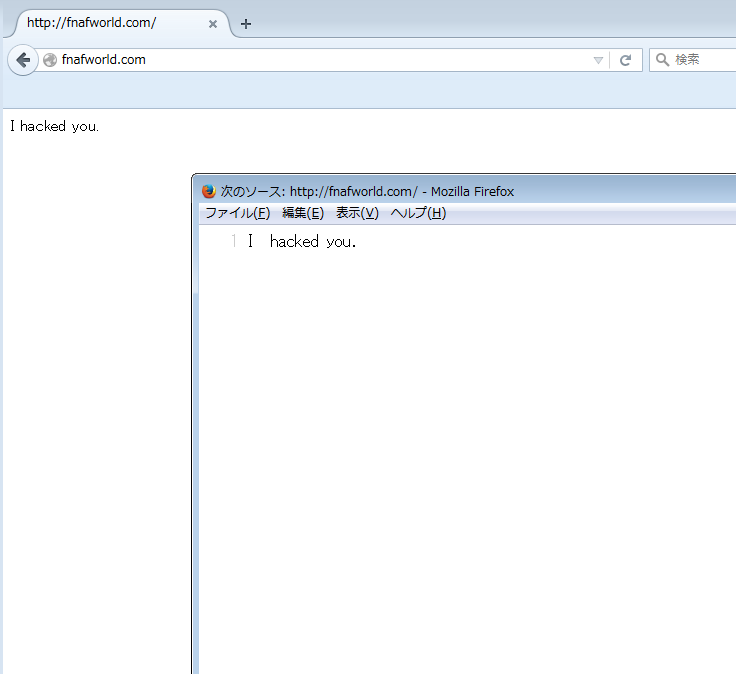This screenshot has width=736, height=674.
Task: Reload the page with the refresh icon
Action: (x=626, y=60)
